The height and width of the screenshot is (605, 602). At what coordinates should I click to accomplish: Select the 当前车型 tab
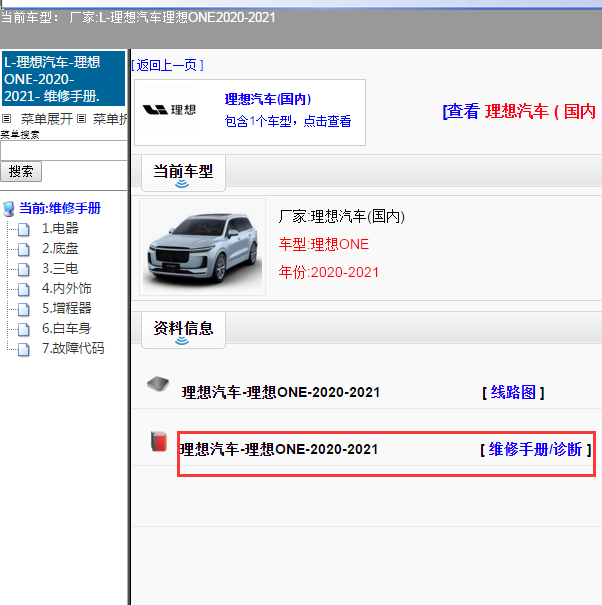click(183, 172)
